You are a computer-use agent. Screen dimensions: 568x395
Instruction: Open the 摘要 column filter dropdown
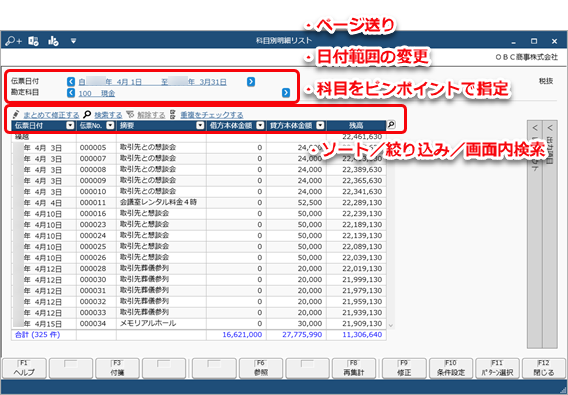(200, 125)
